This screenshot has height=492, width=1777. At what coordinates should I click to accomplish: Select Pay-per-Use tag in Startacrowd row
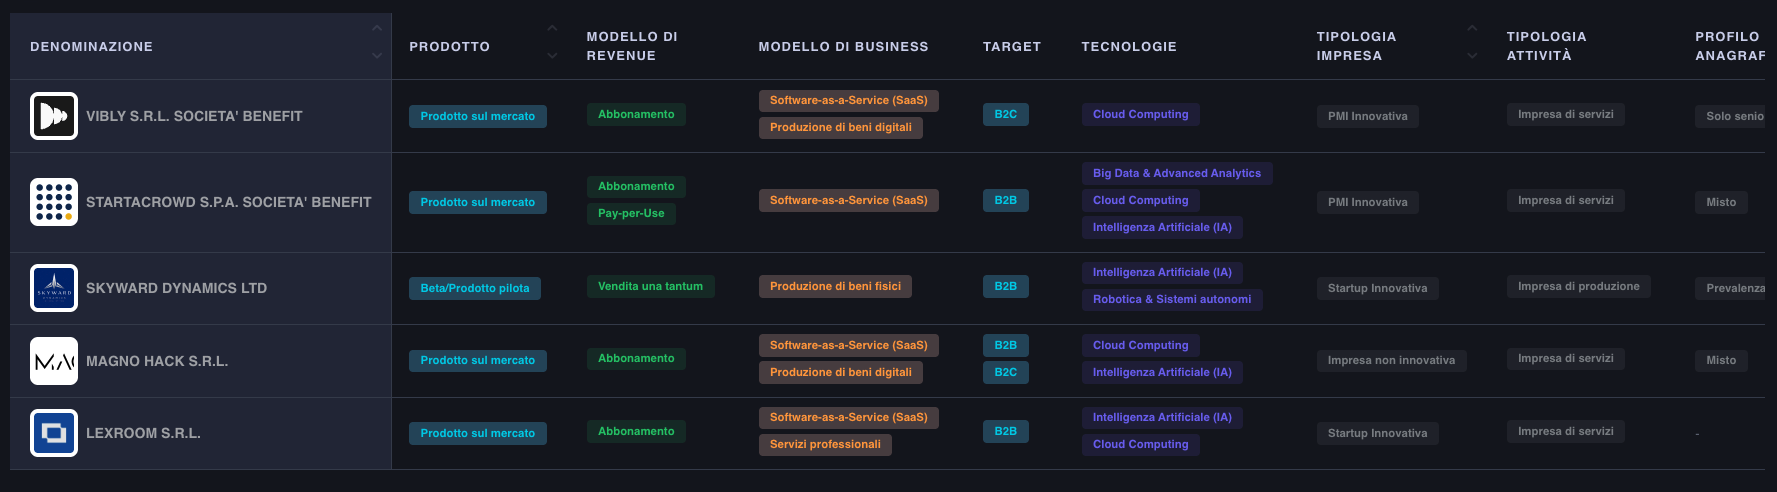click(x=631, y=213)
